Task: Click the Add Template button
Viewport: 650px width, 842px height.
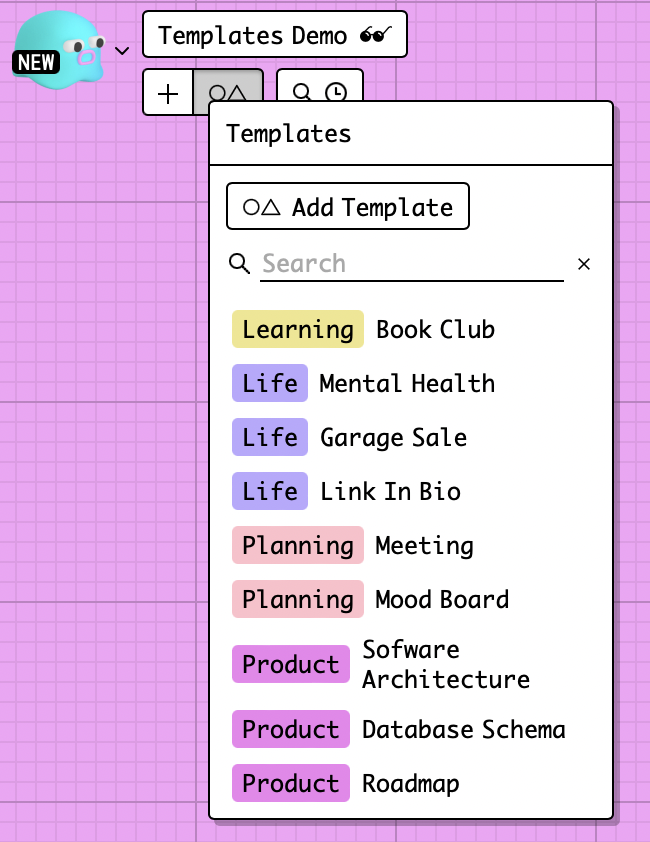Action: coord(347,207)
